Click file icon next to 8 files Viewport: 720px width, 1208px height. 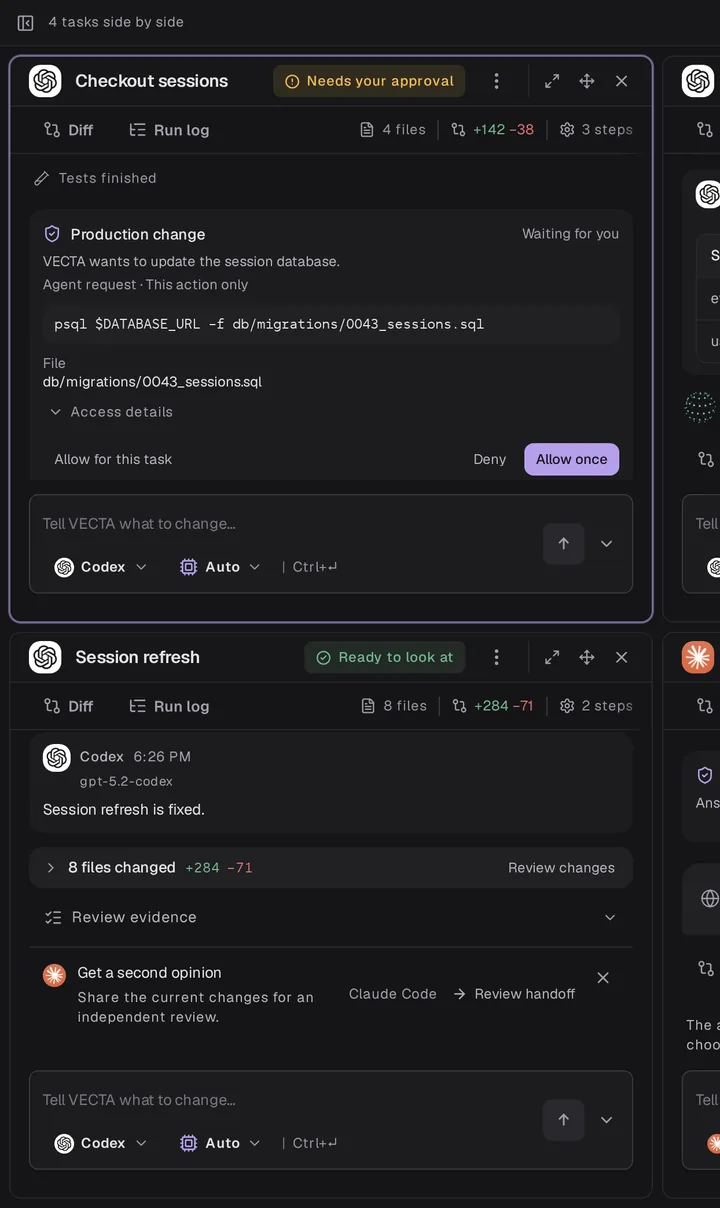click(367, 706)
